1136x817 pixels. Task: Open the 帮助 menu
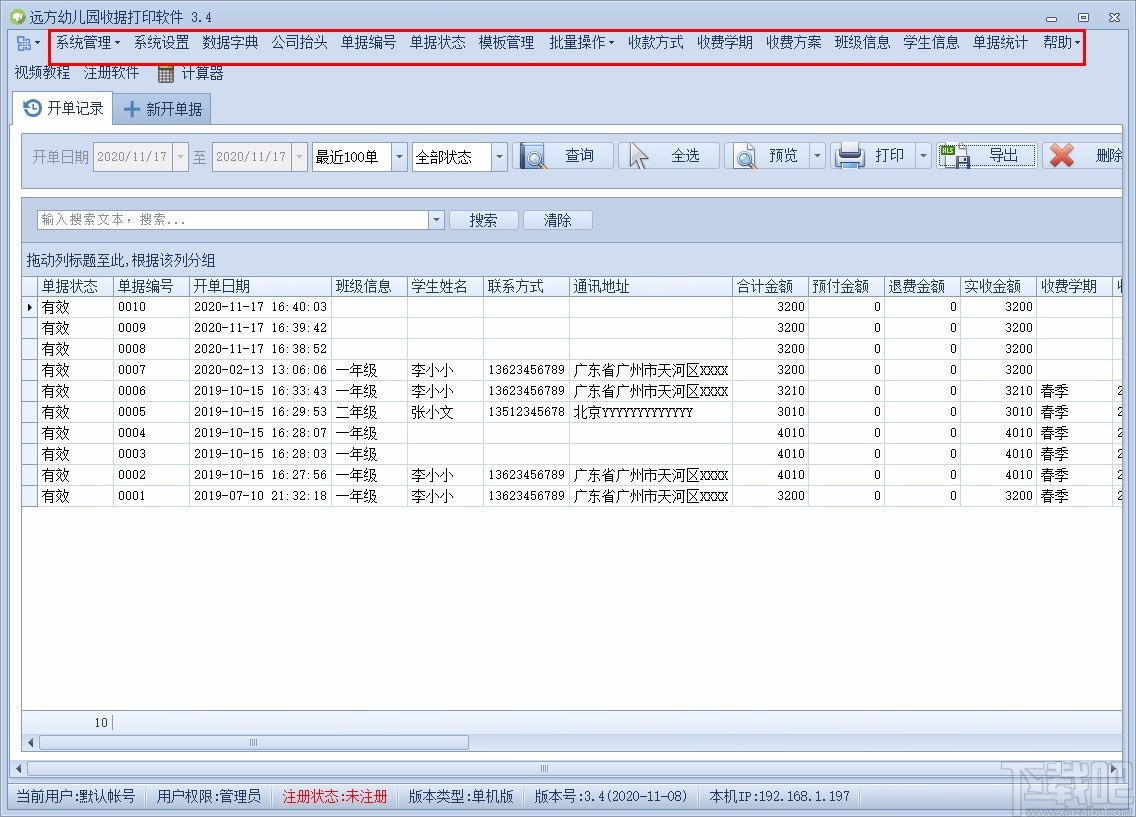[1061, 43]
